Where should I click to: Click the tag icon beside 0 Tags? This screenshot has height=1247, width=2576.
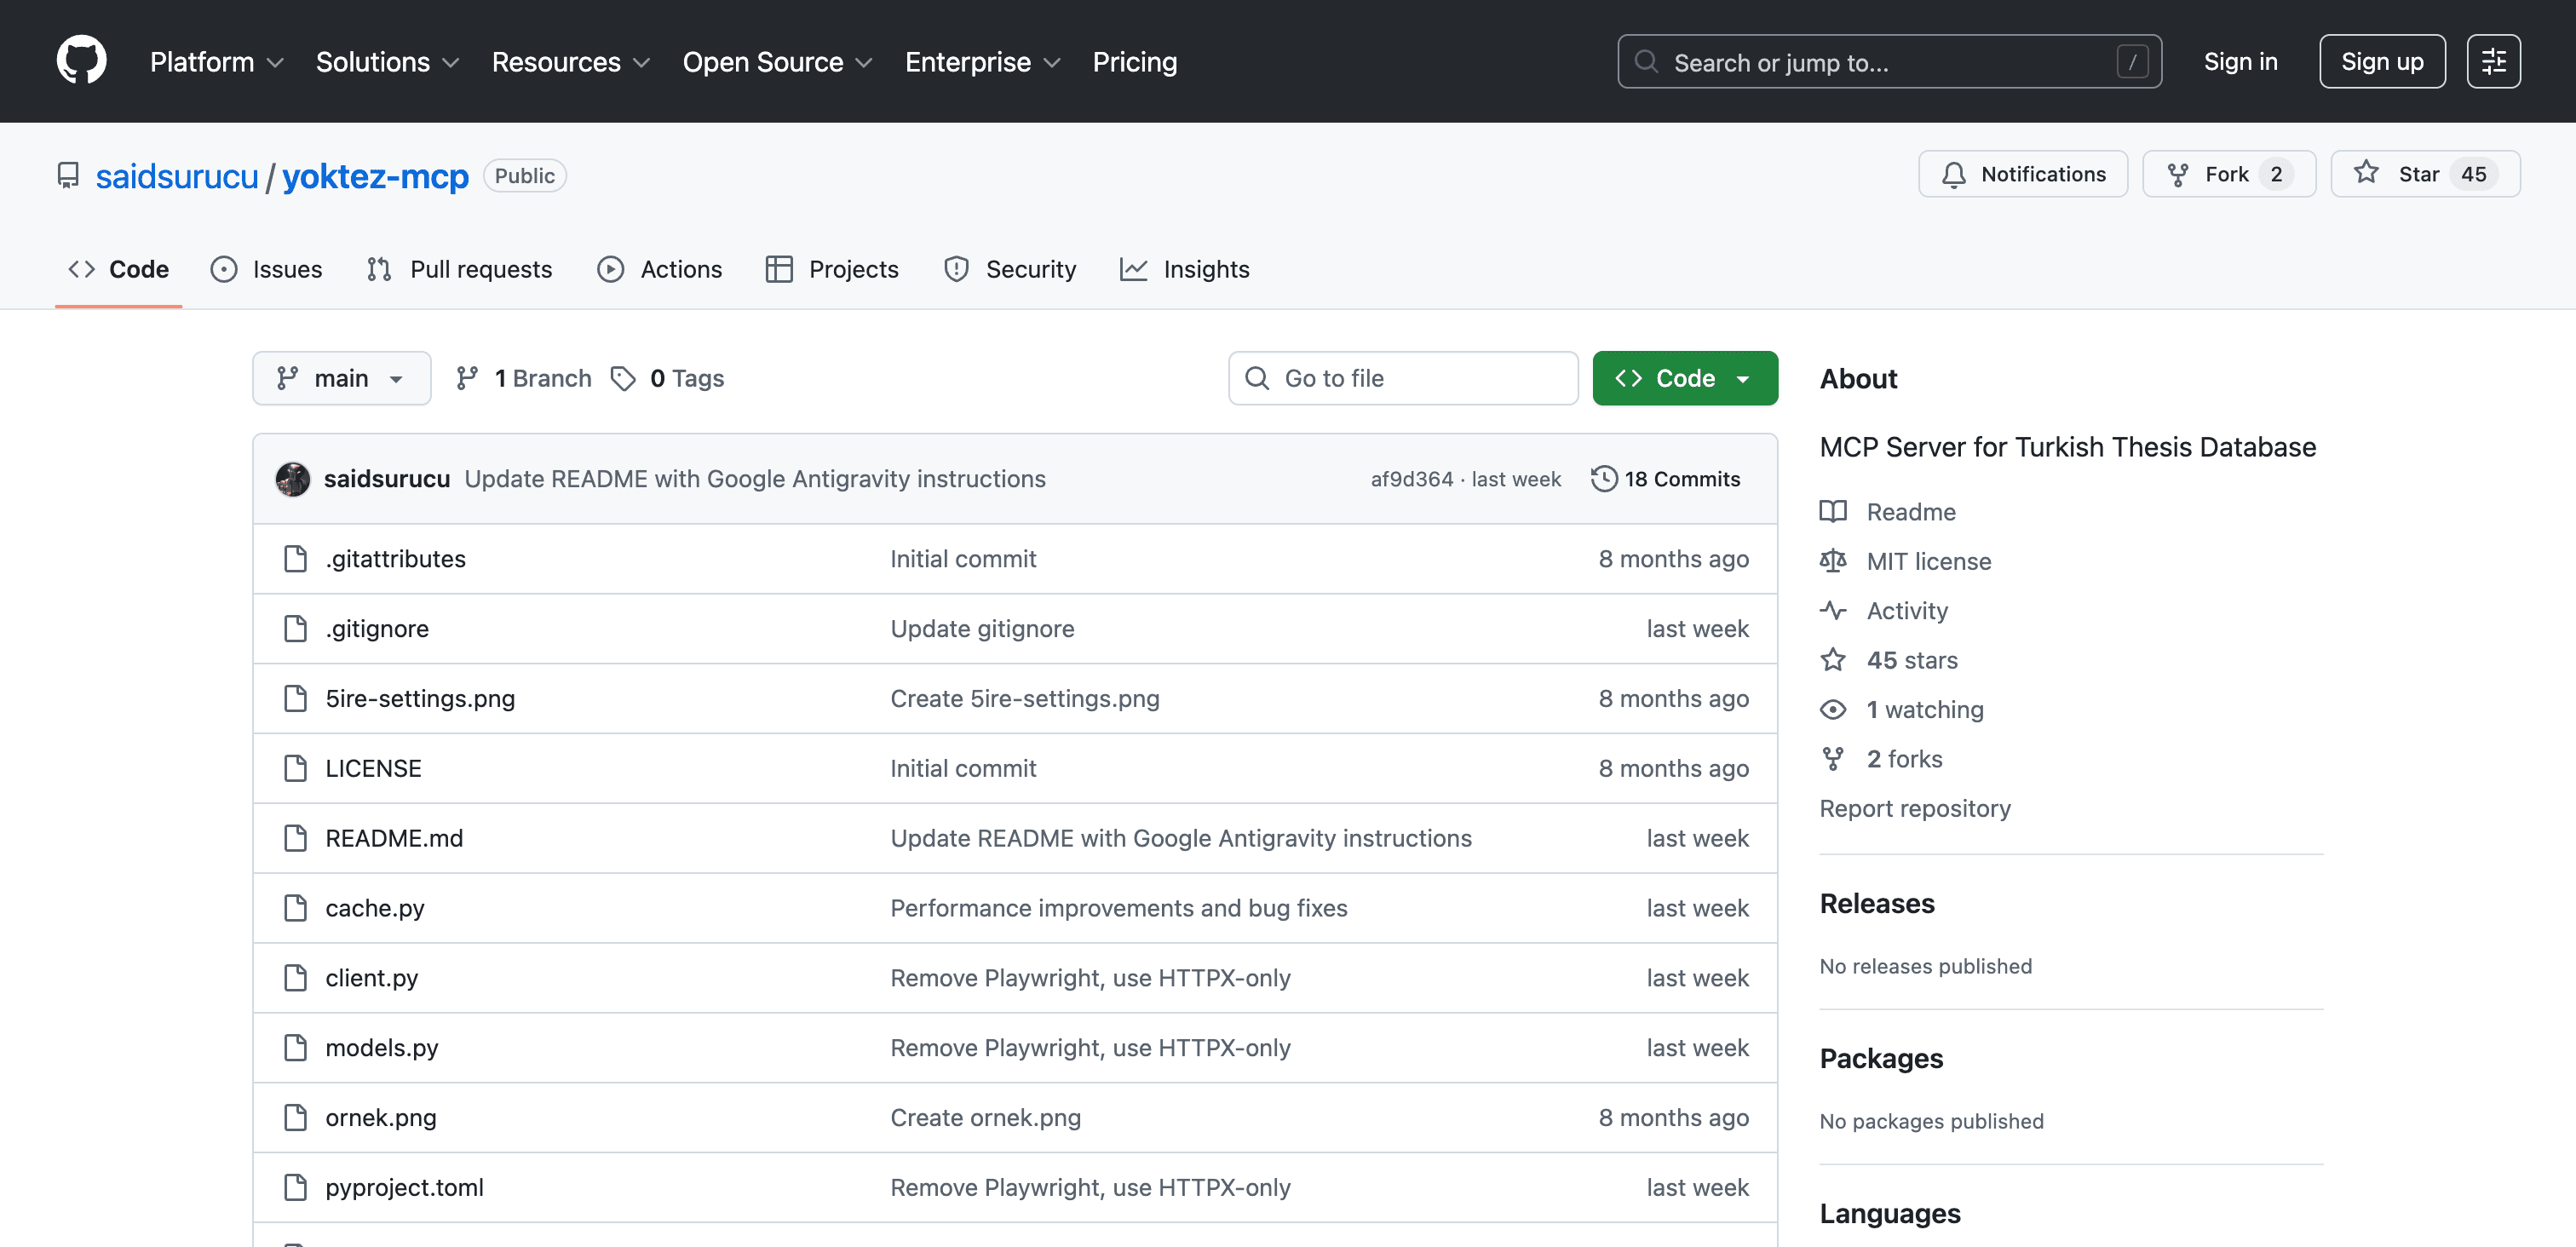click(623, 378)
